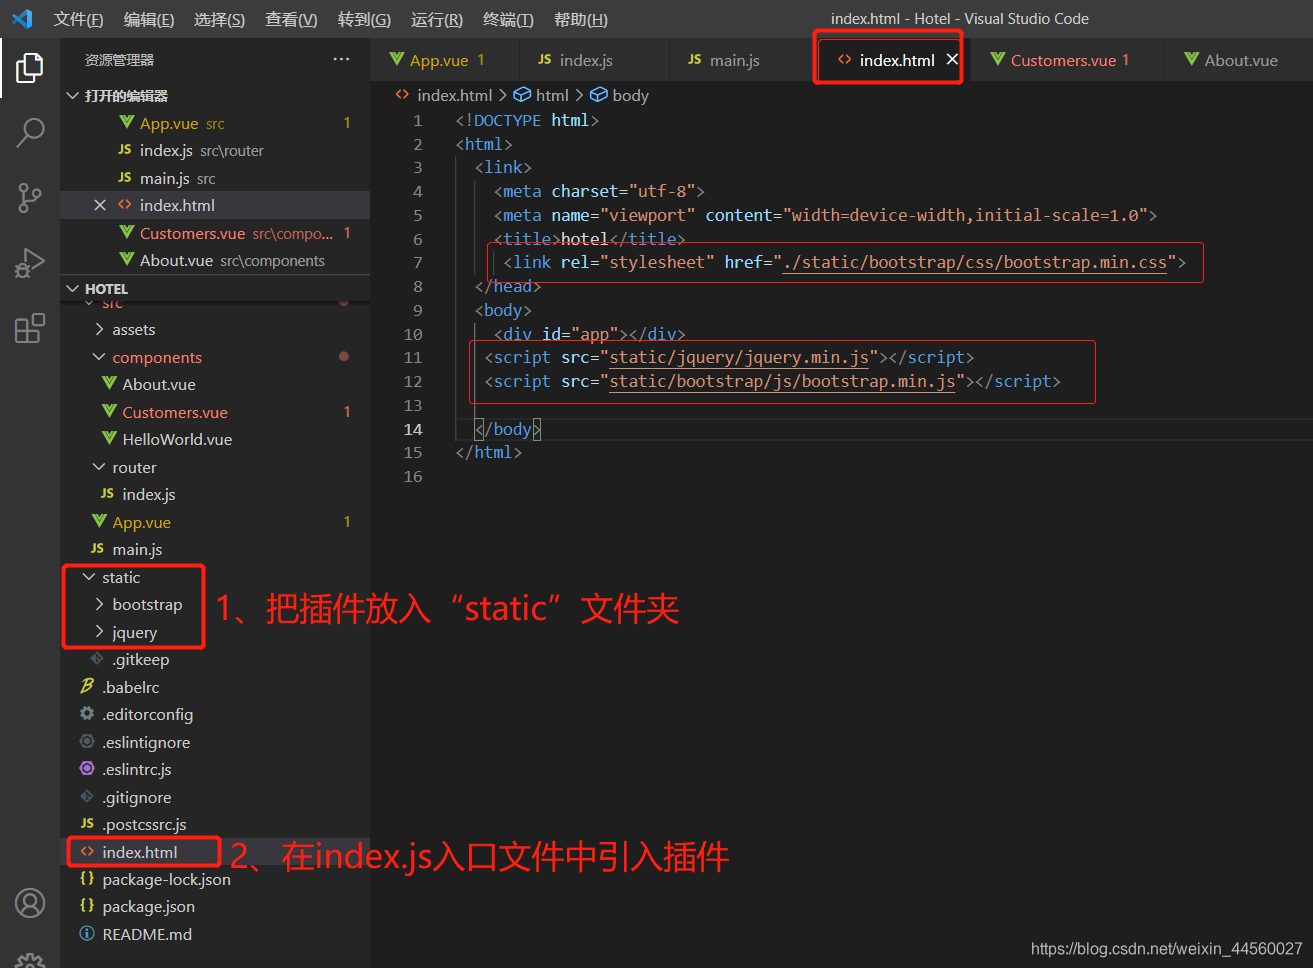1313x968 pixels.
Task: Open Run and Debug view
Action: pyautogui.click(x=30, y=263)
